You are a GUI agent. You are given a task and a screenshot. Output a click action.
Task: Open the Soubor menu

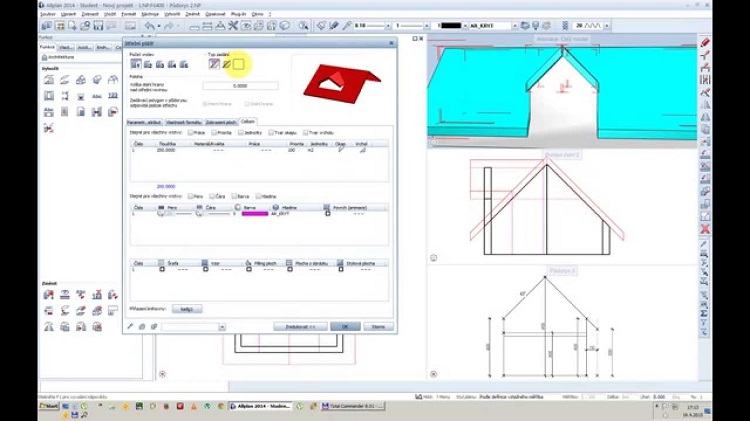pyautogui.click(x=48, y=14)
